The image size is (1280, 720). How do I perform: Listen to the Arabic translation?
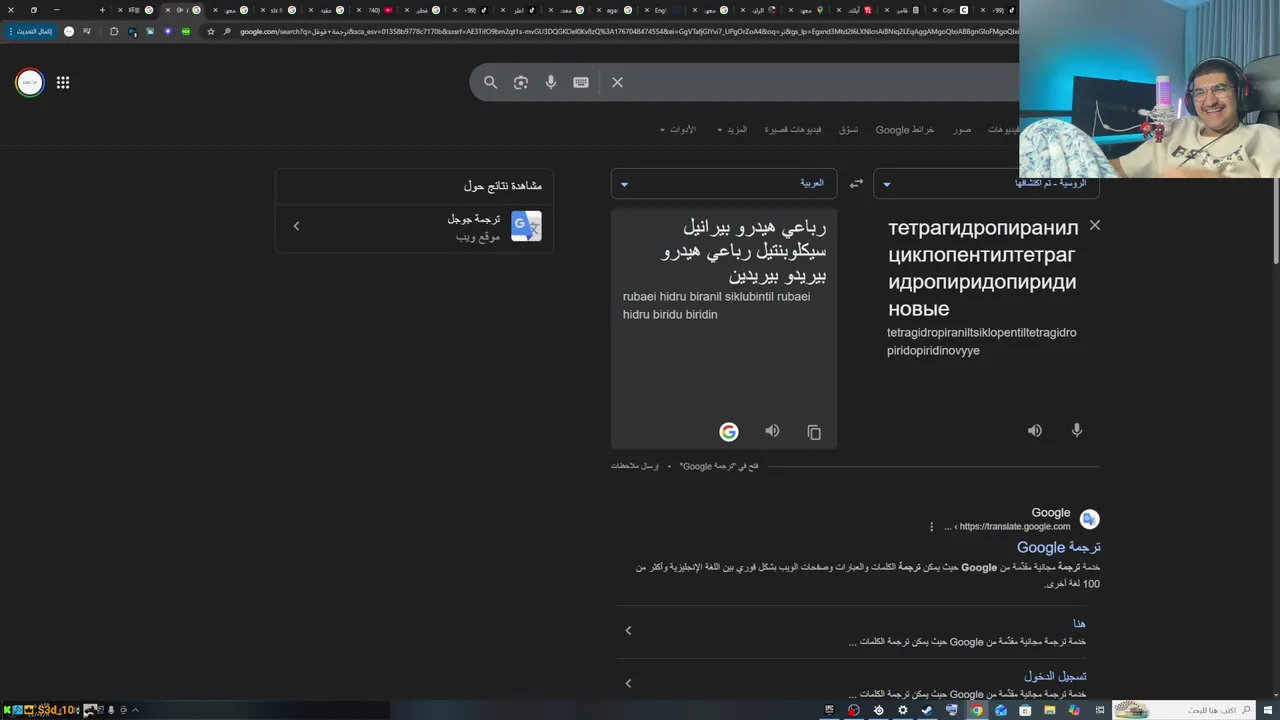pos(772,431)
